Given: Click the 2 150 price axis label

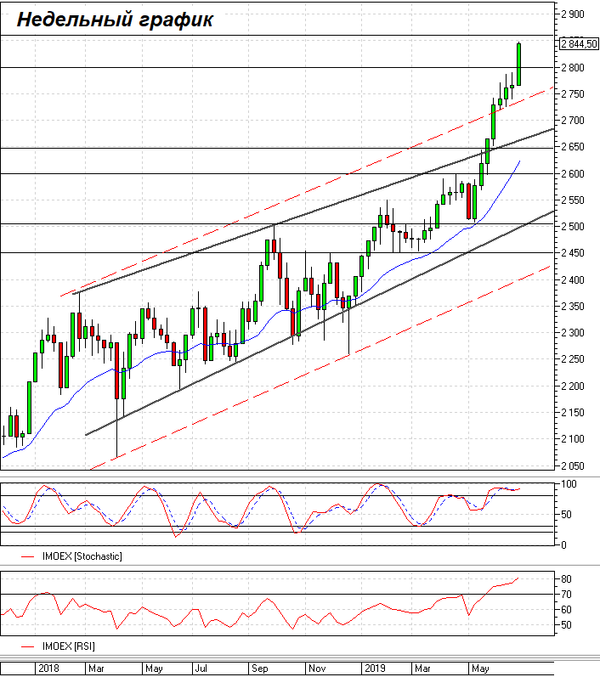Looking at the screenshot, I should pyautogui.click(x=572, y=413).
